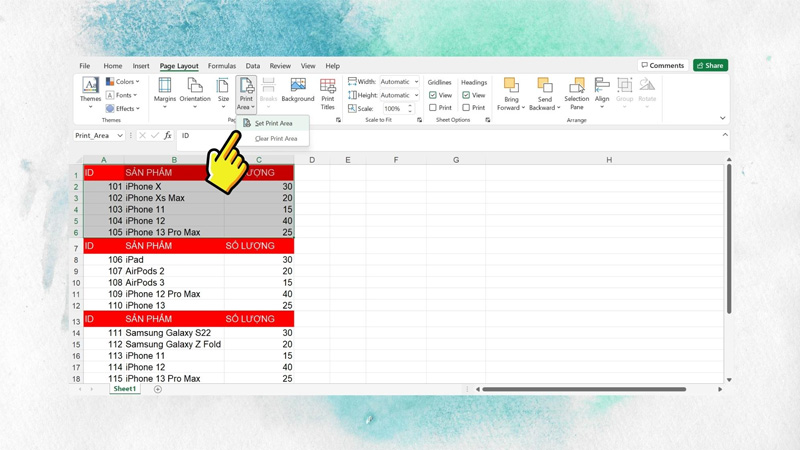Open the Help tab
Screen dimensions: 800x450
[x=333, y=66]
